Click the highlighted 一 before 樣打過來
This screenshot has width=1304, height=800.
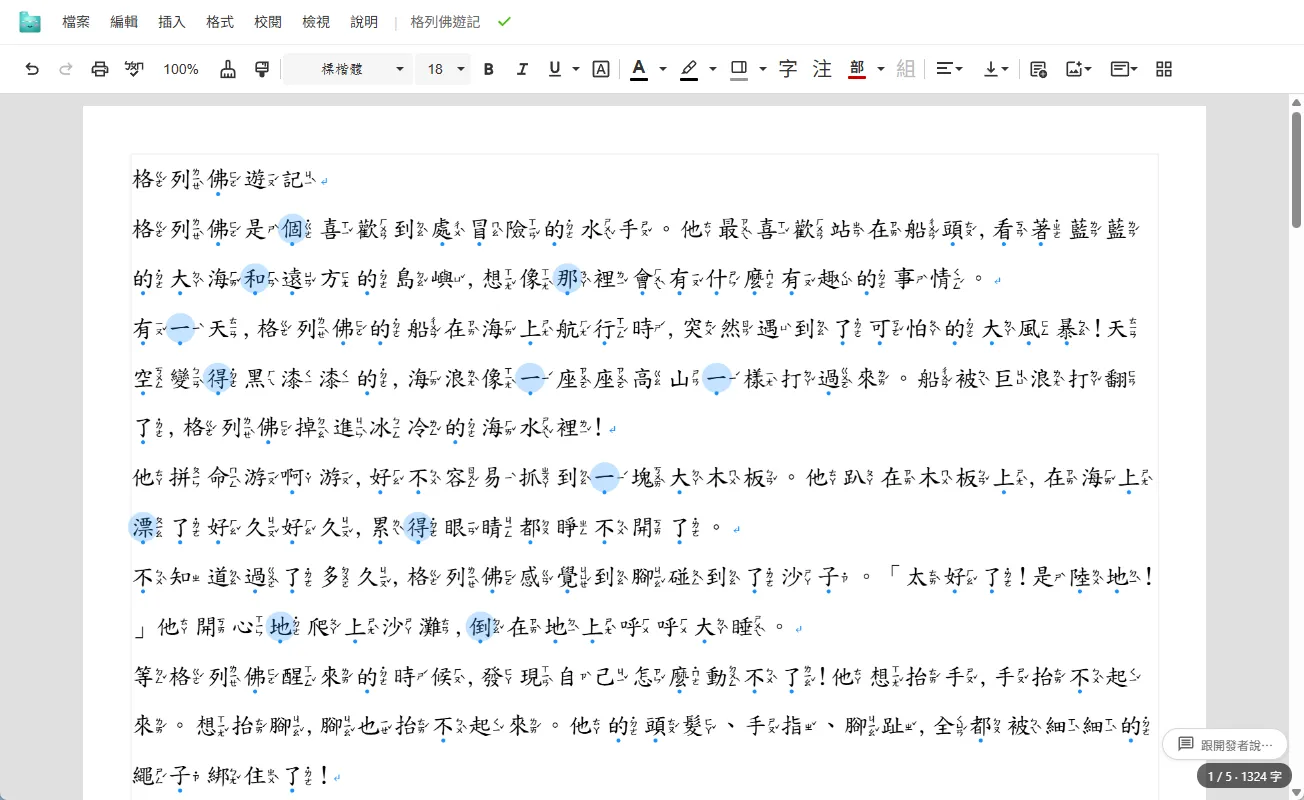coord(716,379)
